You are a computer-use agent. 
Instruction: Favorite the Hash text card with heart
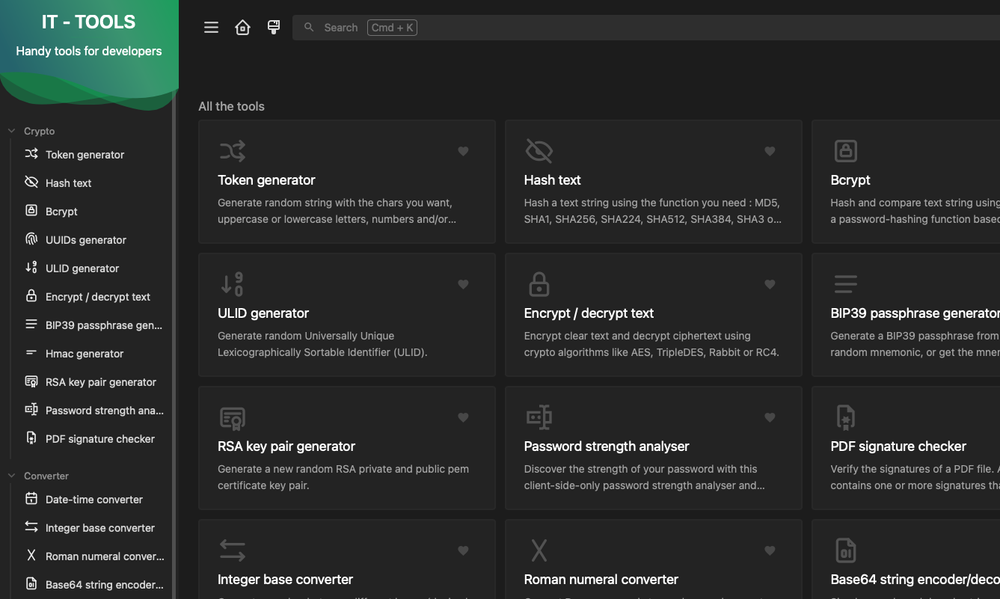[769, 151]
